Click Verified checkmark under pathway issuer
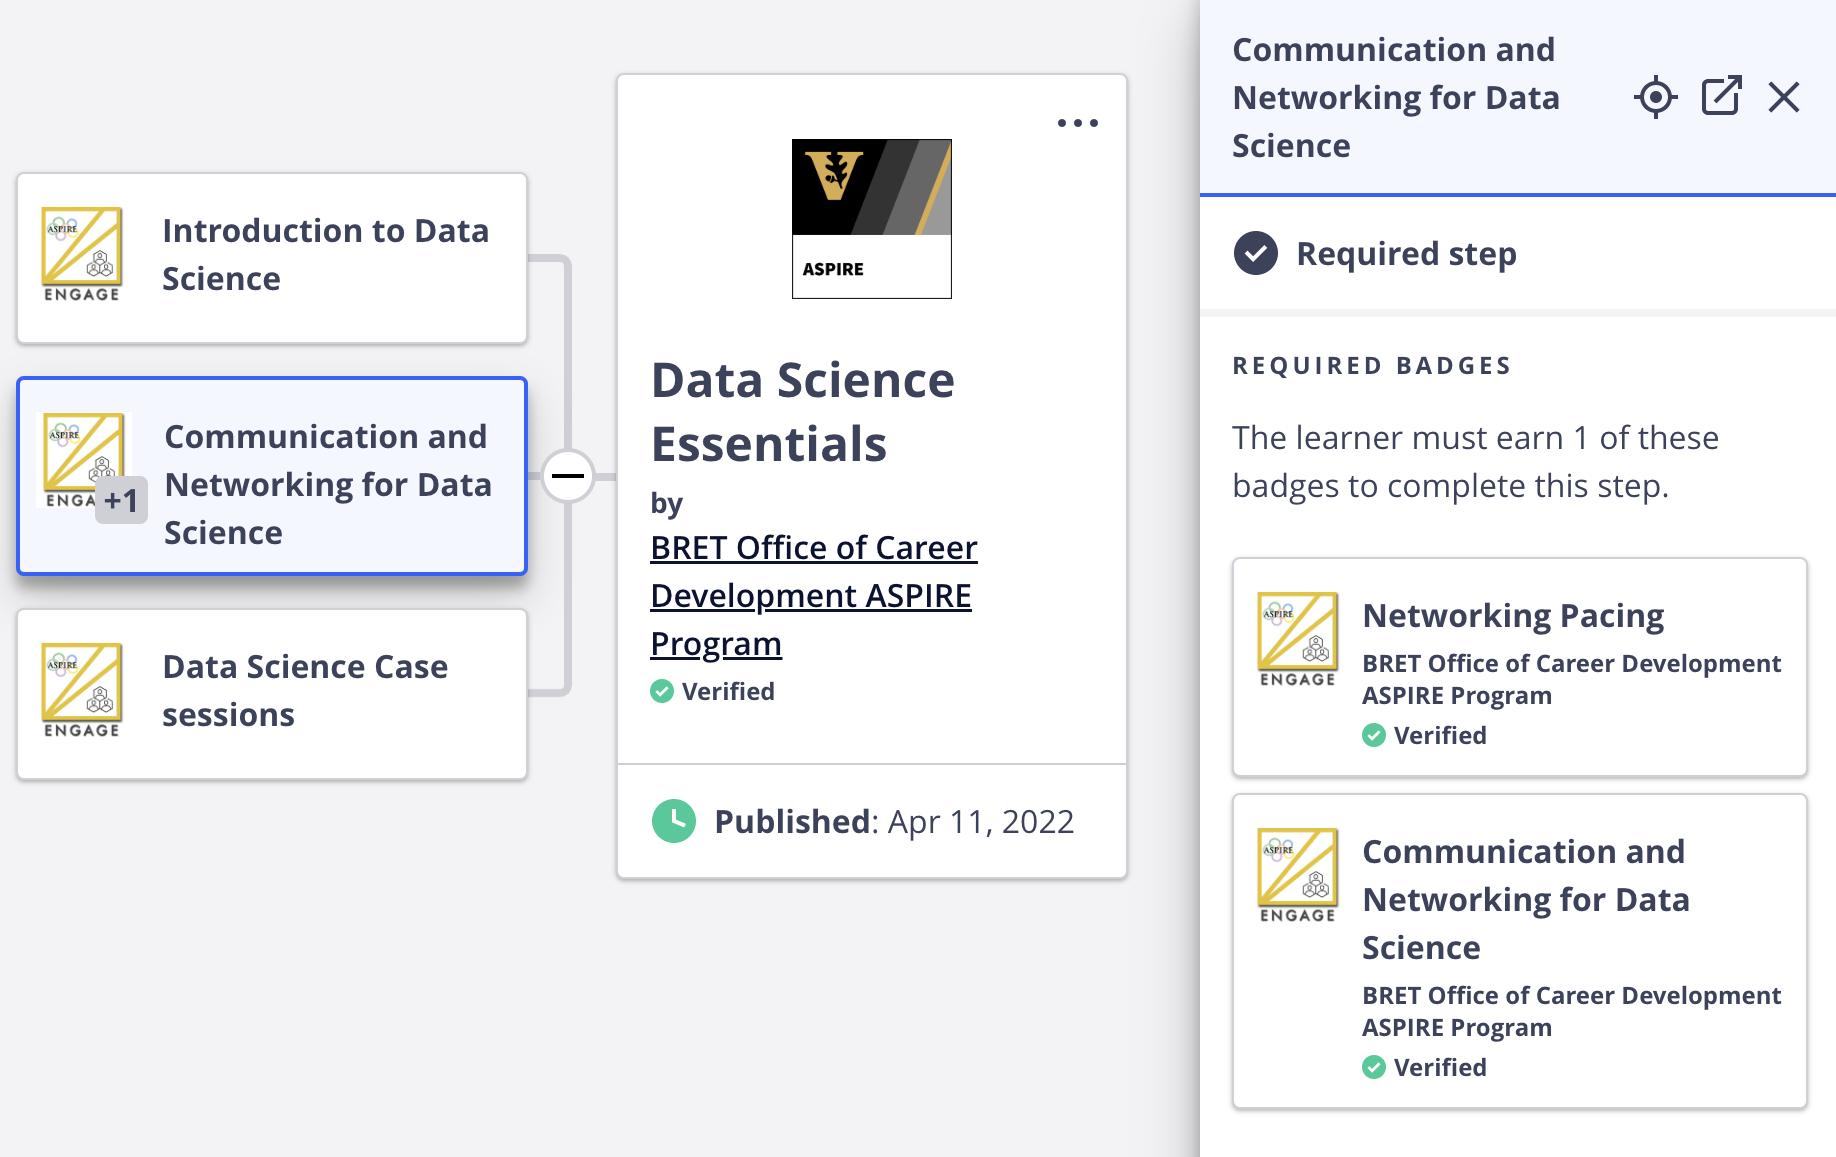 pyautogui.click(x=662, y=691)
